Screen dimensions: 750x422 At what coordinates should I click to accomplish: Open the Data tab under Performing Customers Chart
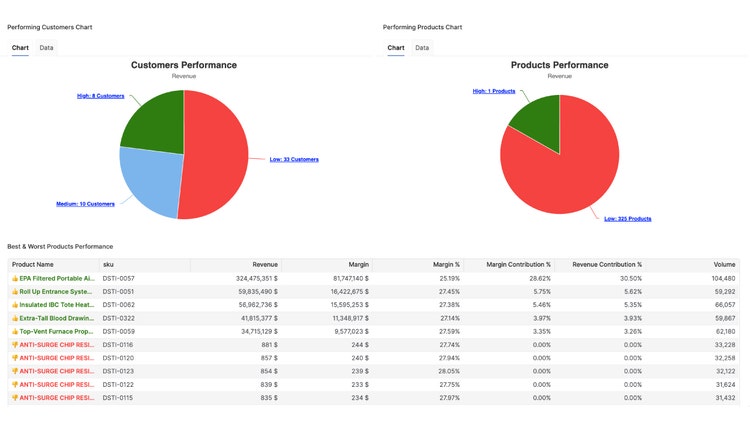(x=46, y=48)
